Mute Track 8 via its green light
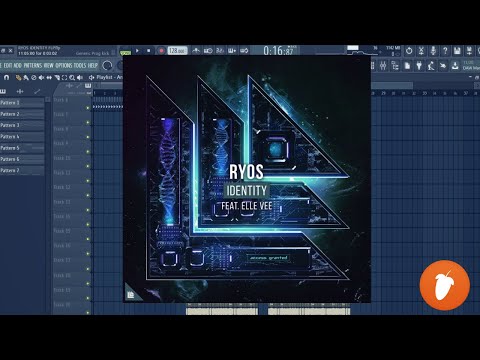The height and width of the screenshot is (360, 480). pos(88,137)
